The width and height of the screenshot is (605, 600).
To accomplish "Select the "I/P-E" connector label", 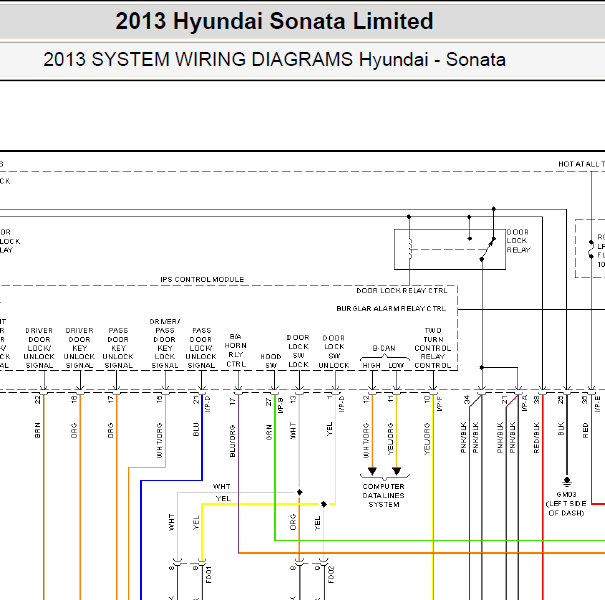I will click(x=597, y=404).
